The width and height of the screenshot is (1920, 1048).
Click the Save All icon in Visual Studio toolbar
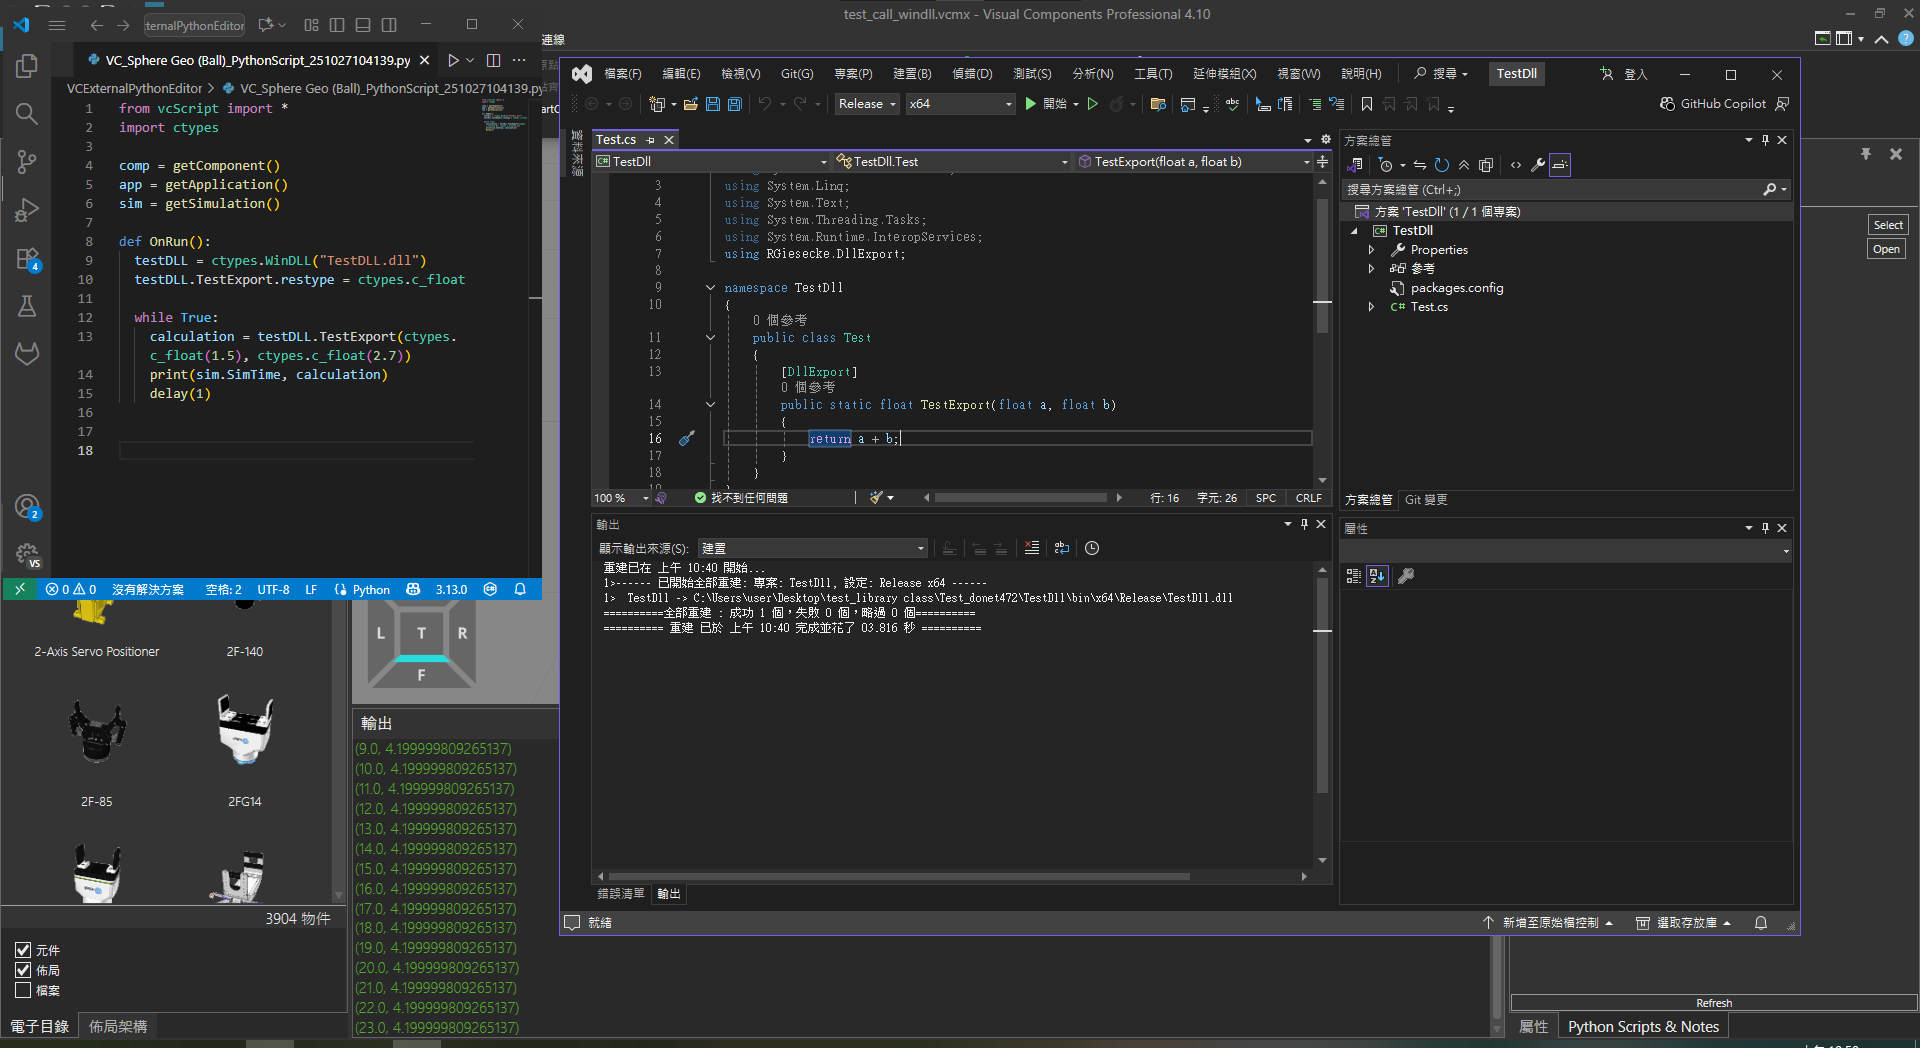(735, 104)
